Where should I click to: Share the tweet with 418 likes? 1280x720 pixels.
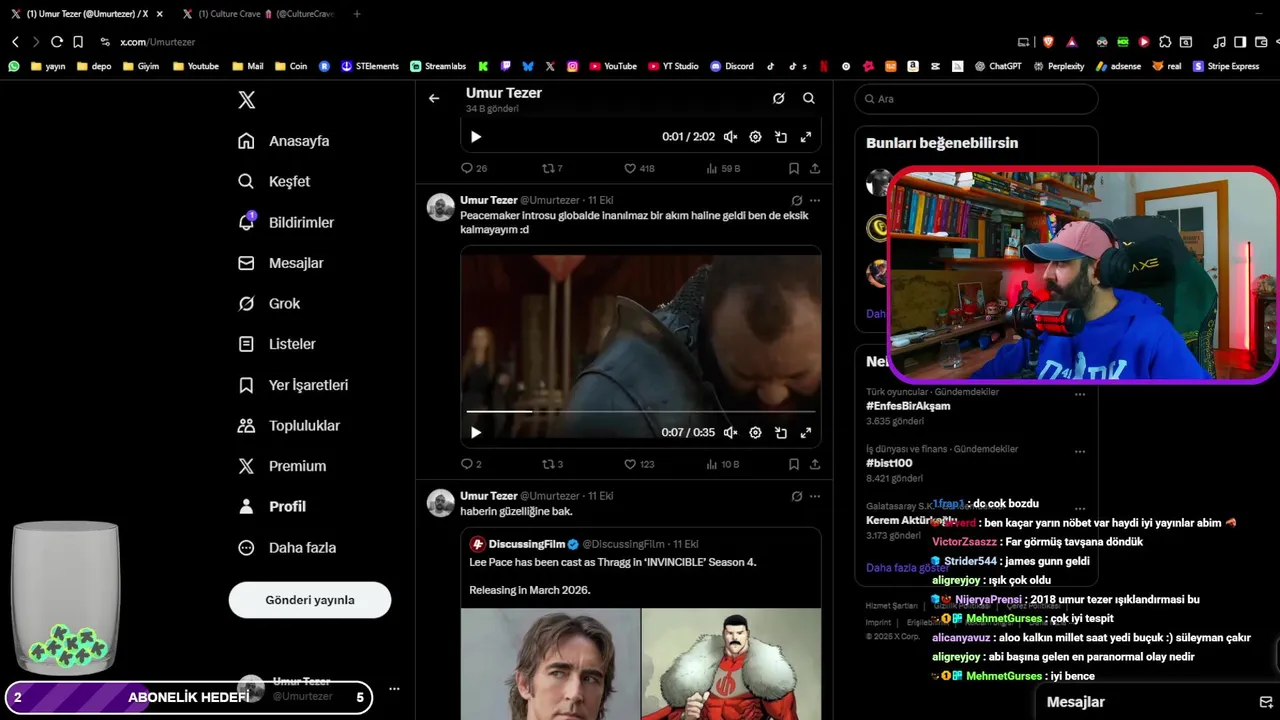[x=815, y=168]
